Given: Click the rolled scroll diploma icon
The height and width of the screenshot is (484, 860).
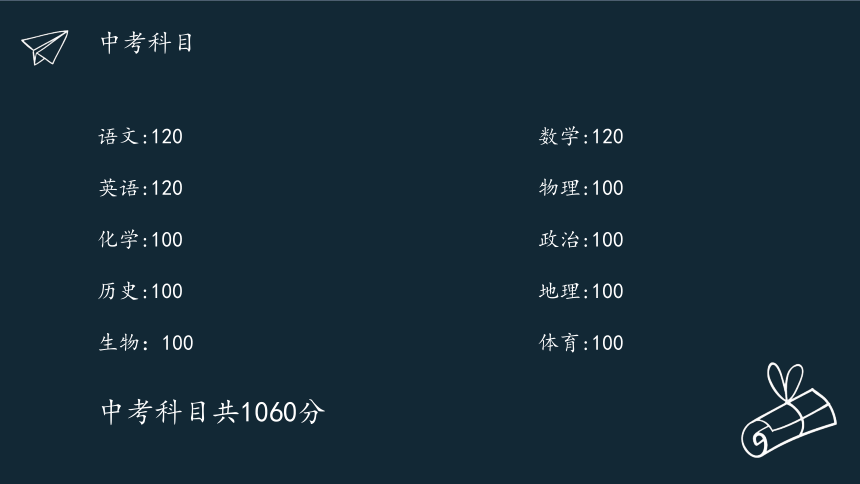Looking at the screenshot, I should [x=789, y=410].
